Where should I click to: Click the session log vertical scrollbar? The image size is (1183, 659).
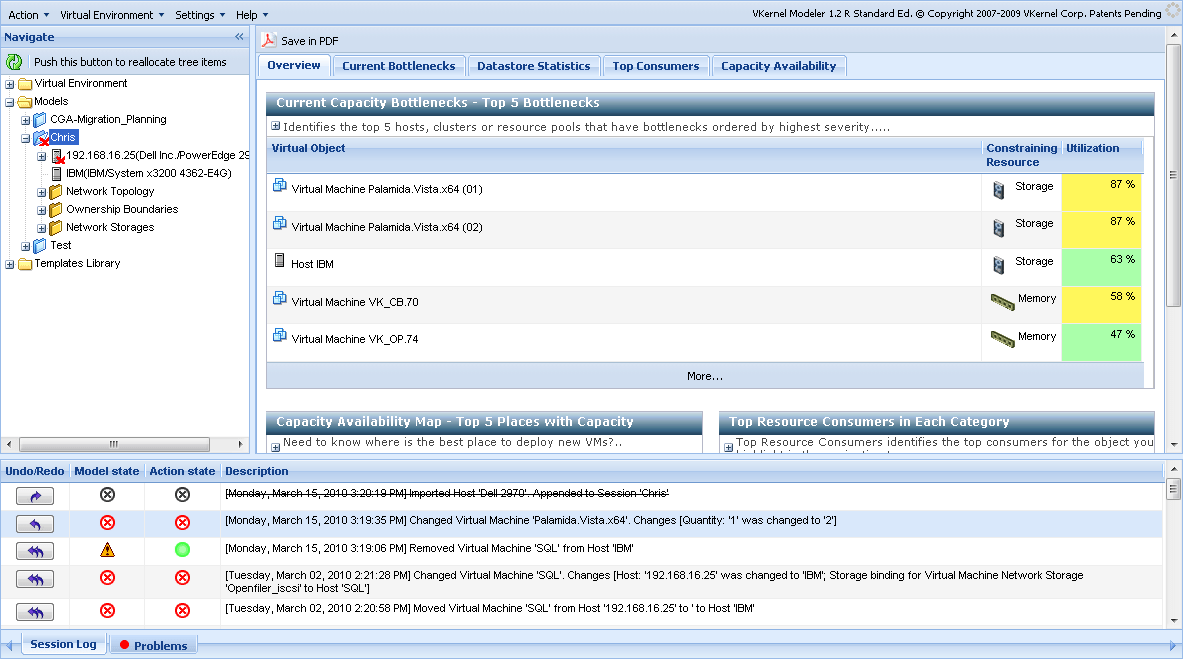[x=1173, y=488]
